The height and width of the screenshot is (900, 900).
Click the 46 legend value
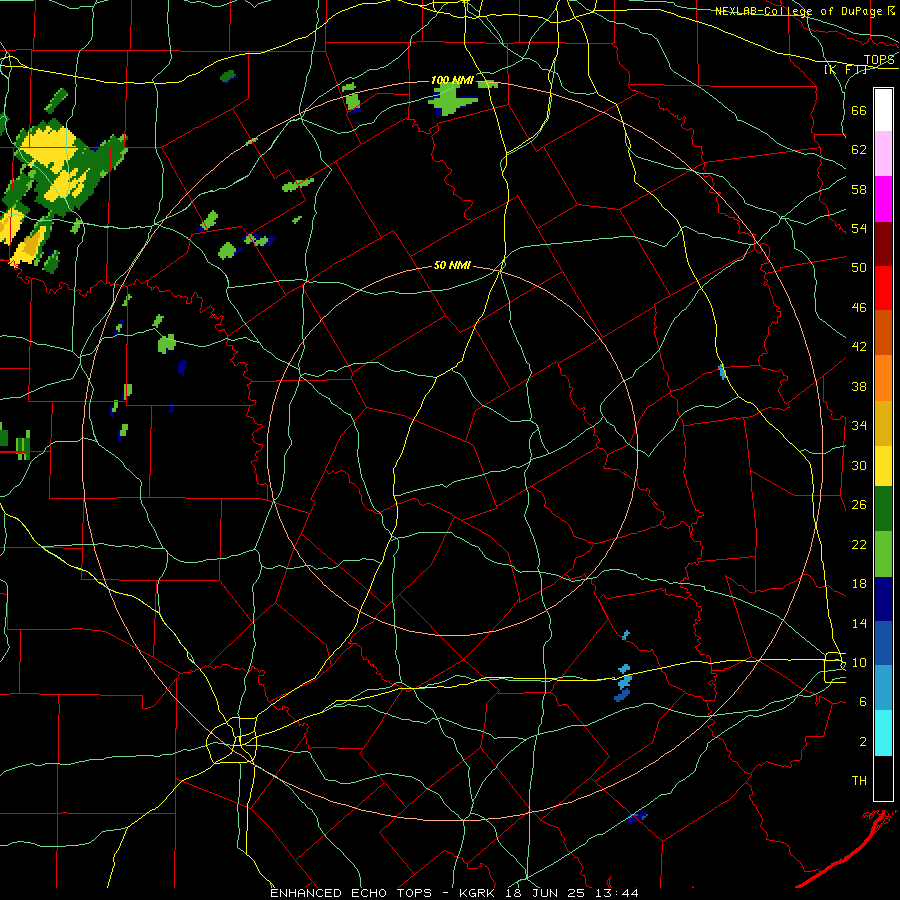(x=859, y=308)
